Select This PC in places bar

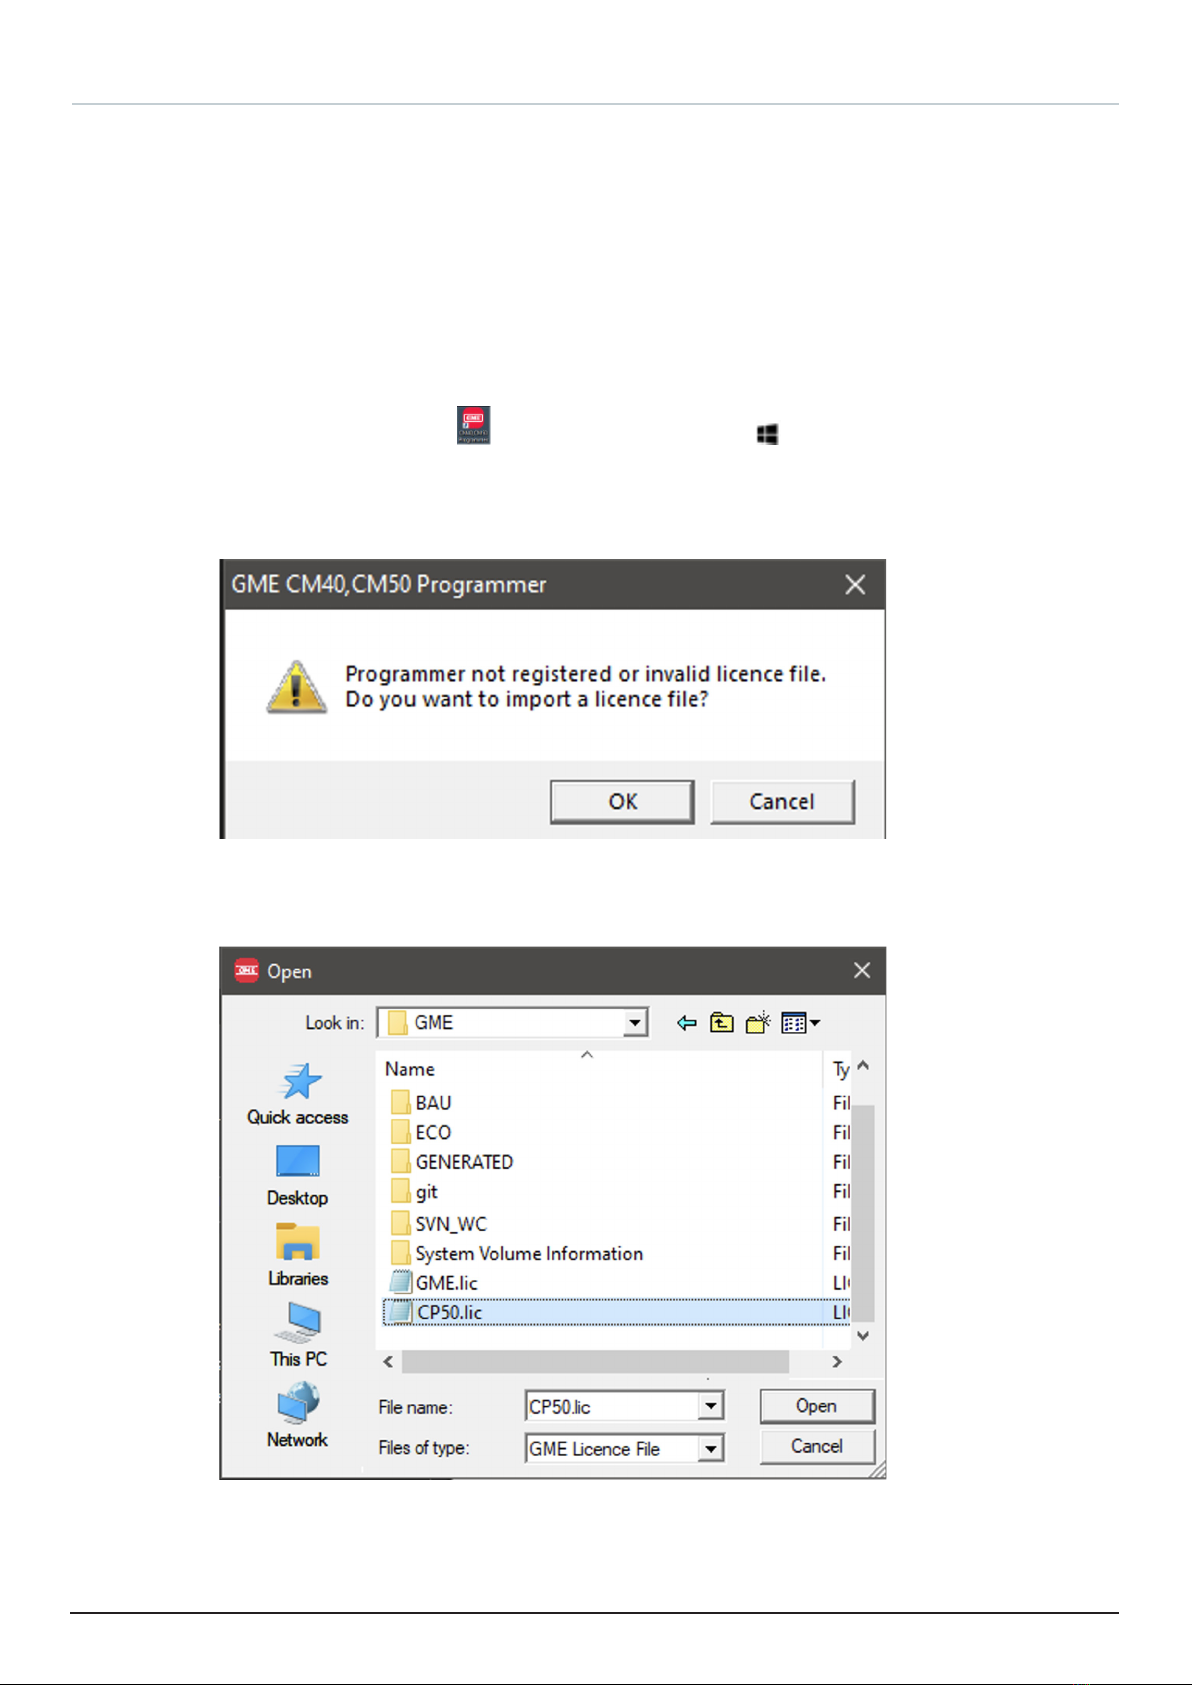298,1336
